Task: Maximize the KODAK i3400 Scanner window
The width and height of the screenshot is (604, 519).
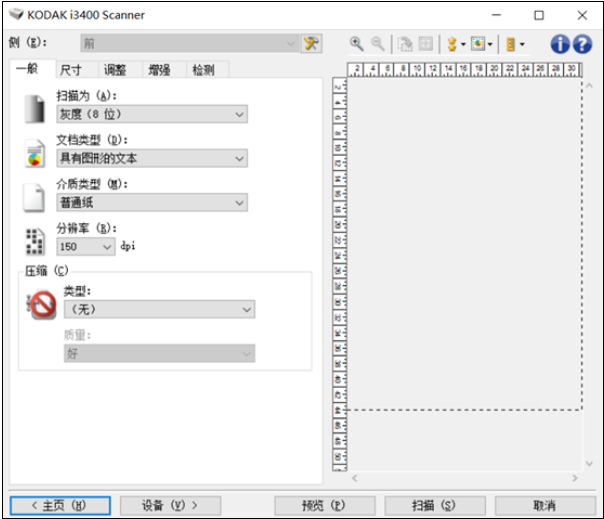Action: coord(539,15)
